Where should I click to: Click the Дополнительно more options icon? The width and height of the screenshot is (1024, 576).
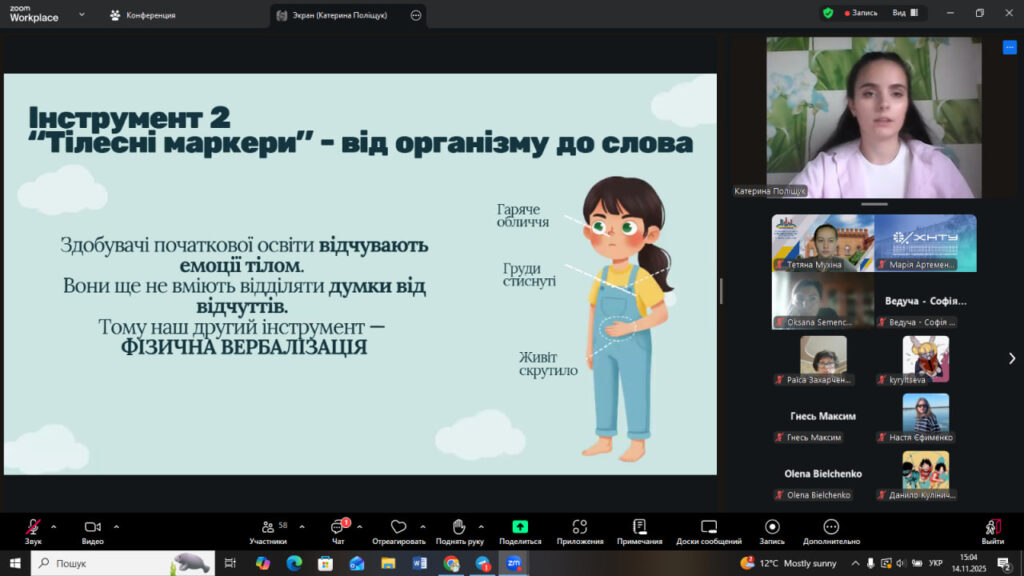pos(831,530)
